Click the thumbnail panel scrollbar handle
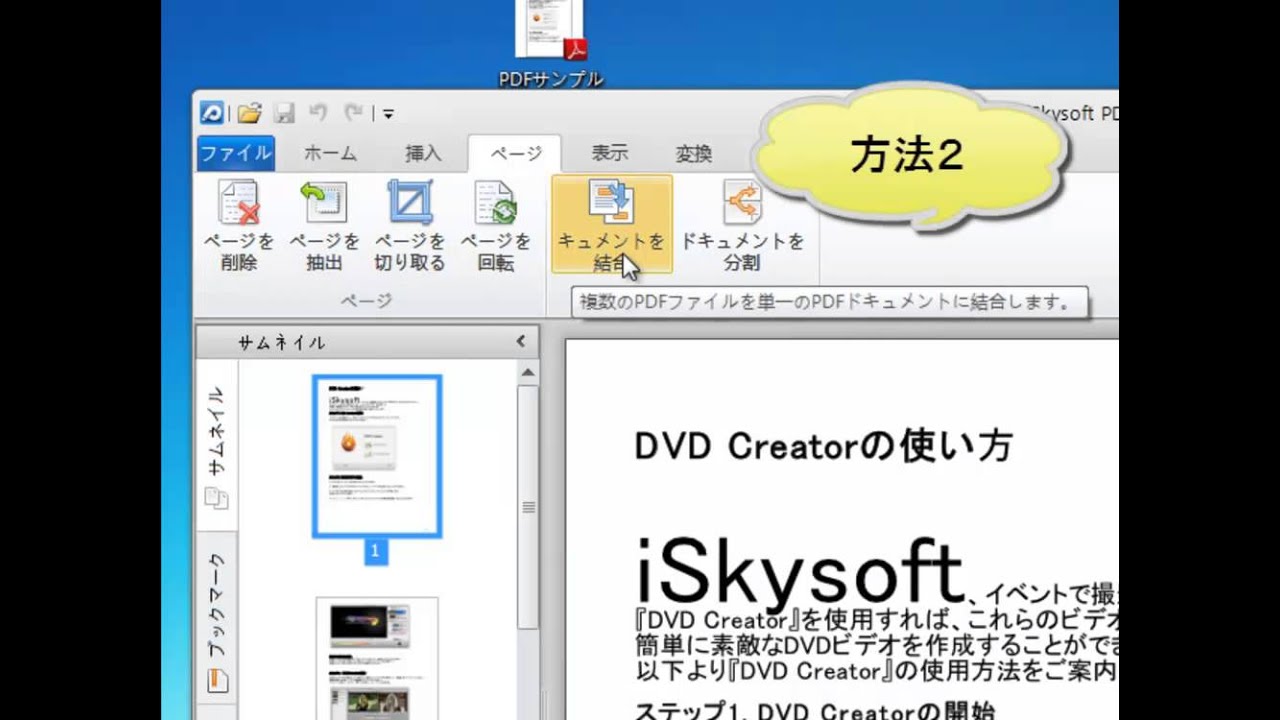Screen dimensions: 1280x720 point(528,507)
